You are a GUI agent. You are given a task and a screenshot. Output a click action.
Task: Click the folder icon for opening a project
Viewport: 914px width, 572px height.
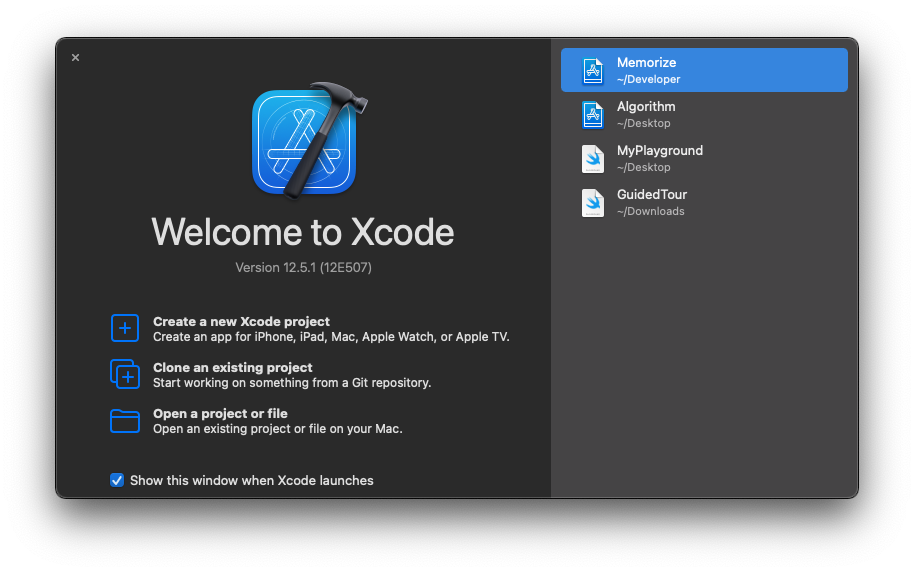(125, 421)
